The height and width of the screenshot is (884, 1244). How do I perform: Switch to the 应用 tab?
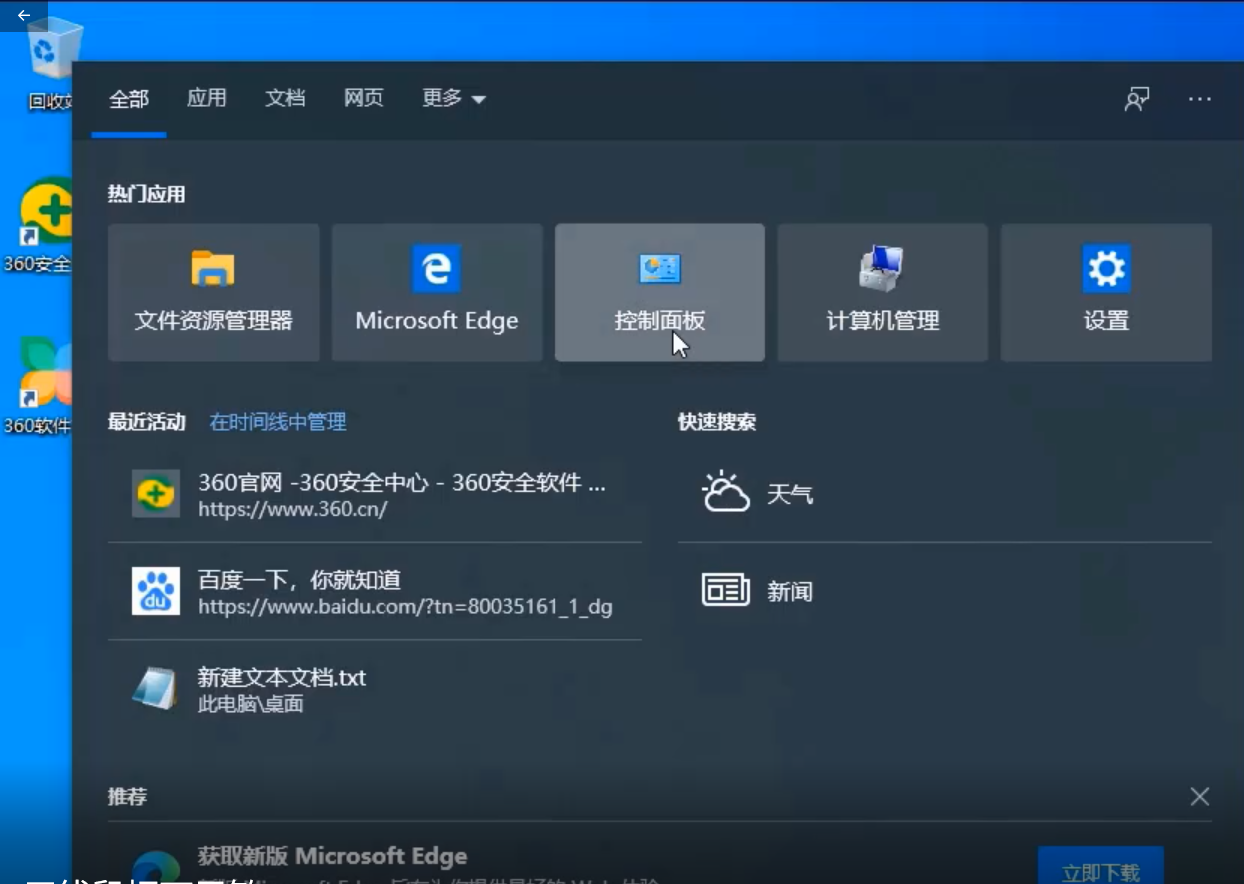click(207, 98)
